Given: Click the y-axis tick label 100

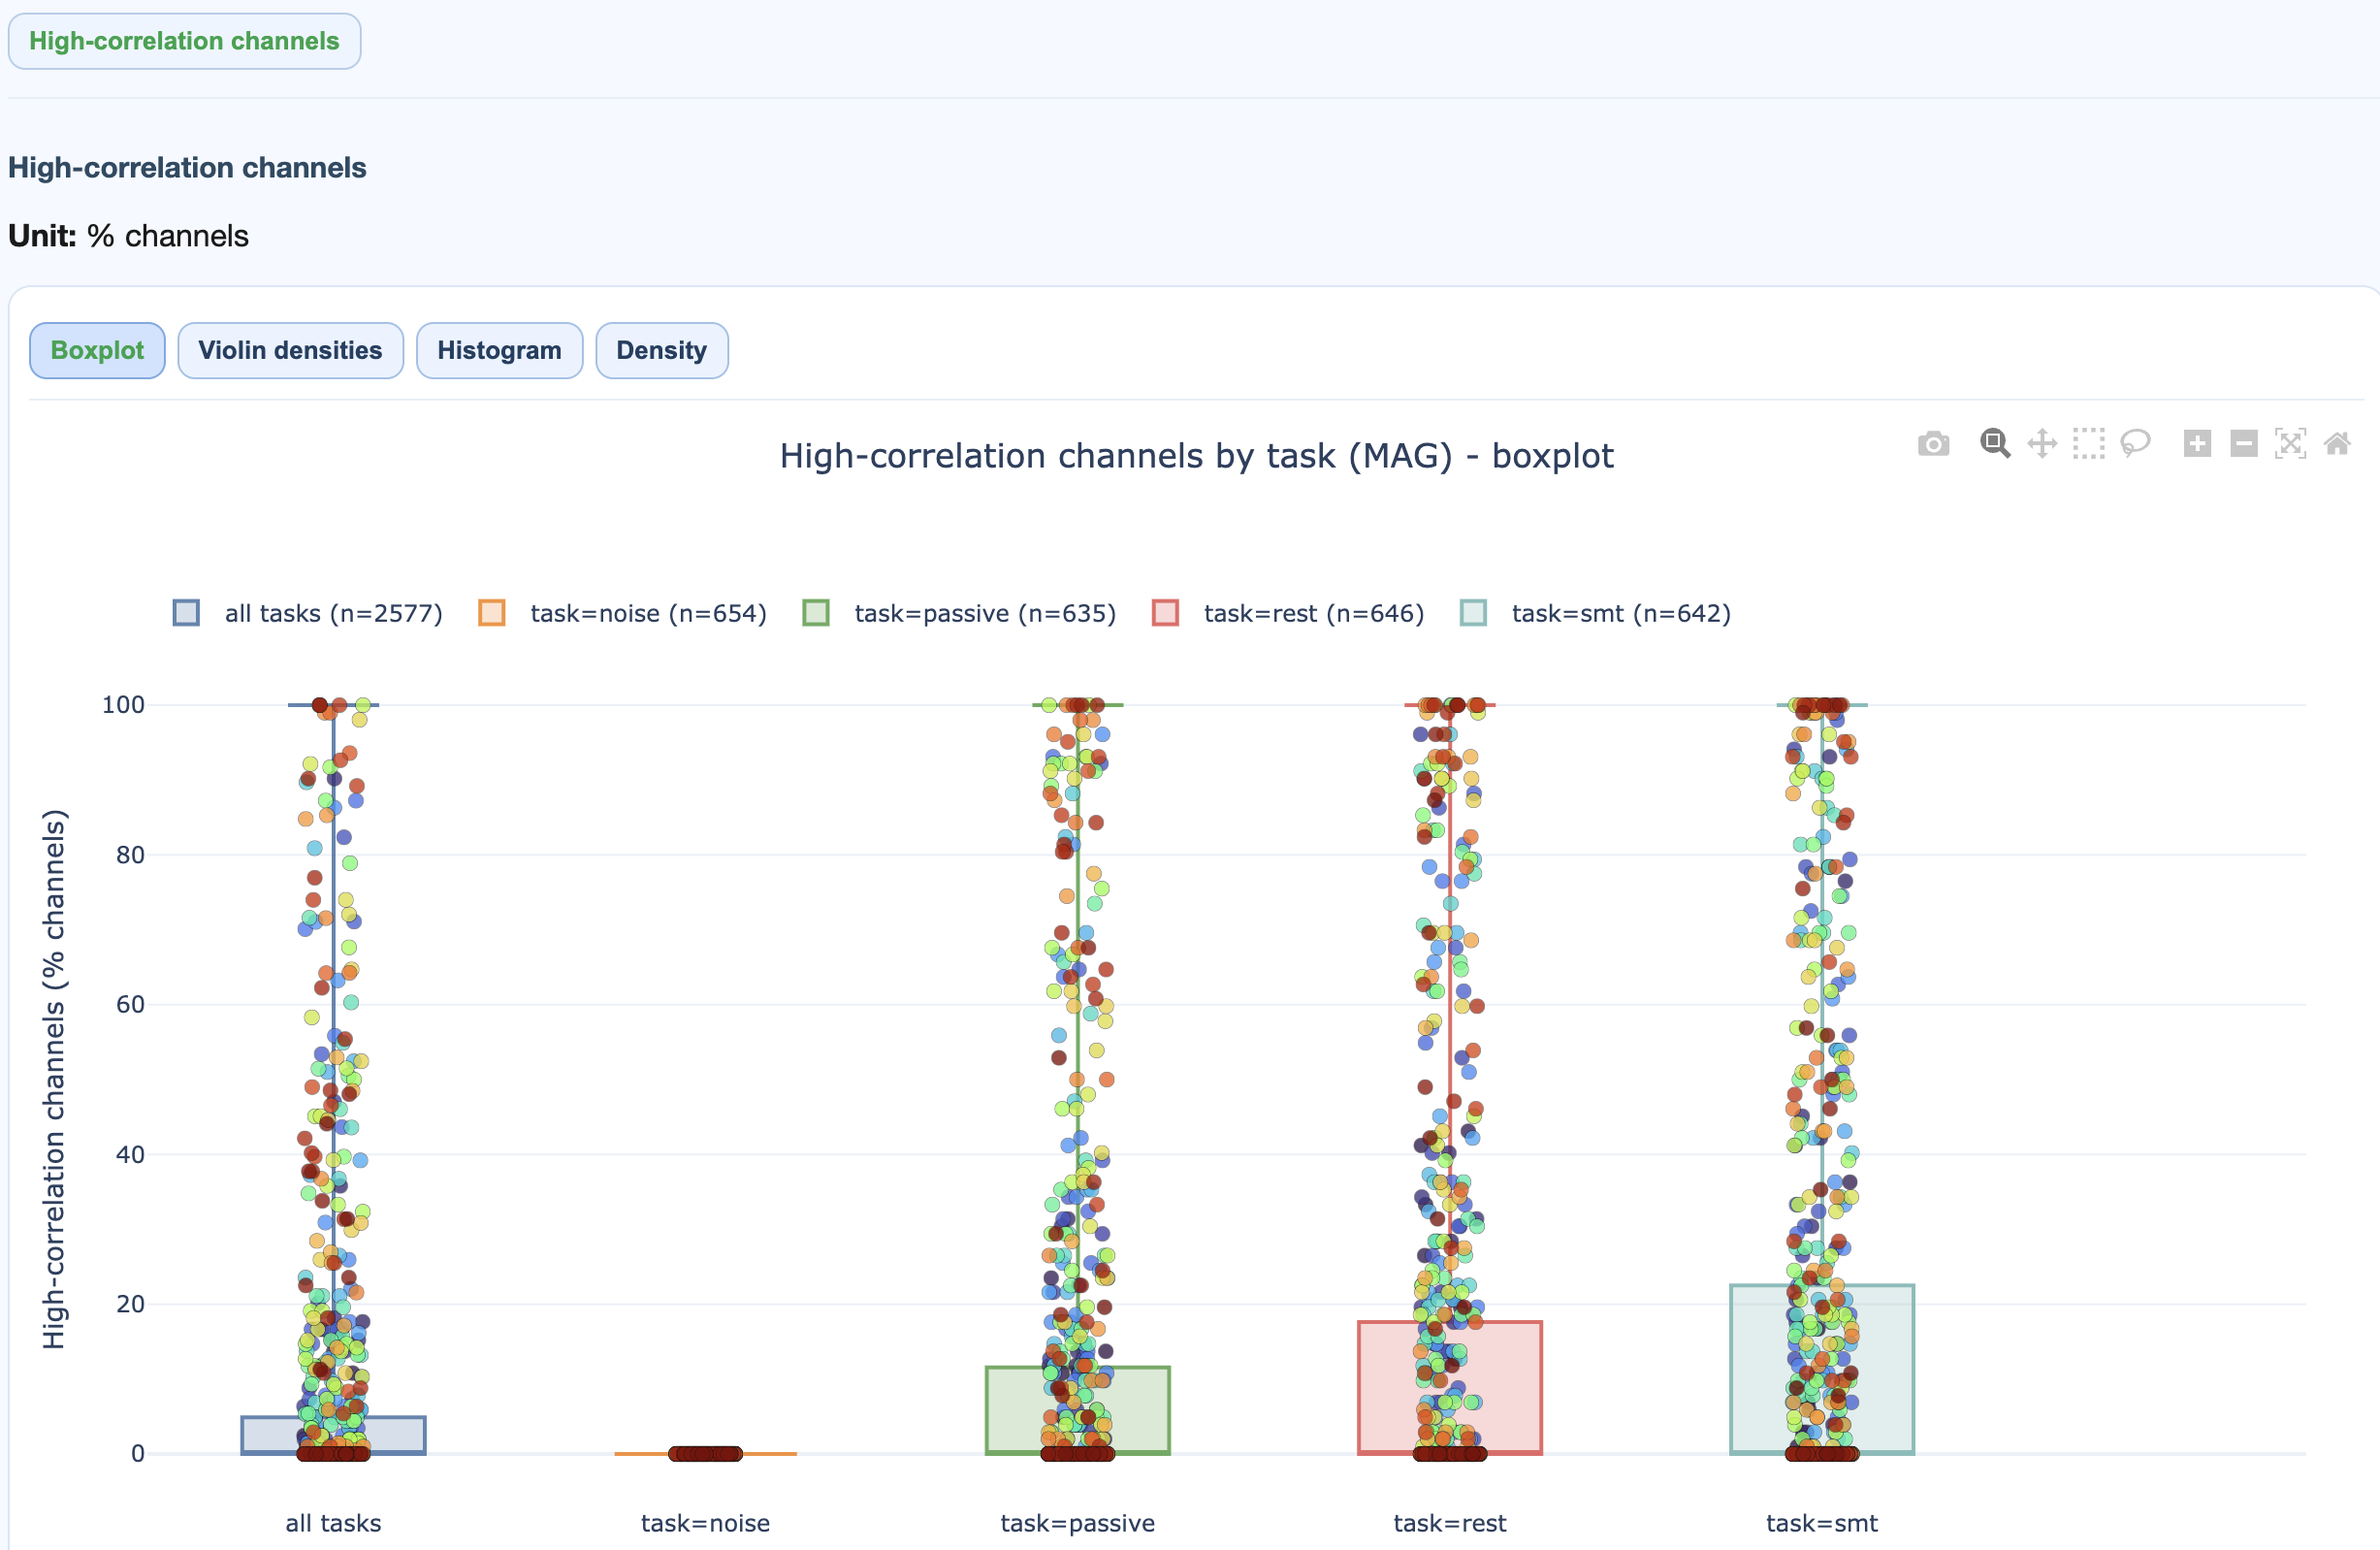Looking at the screenshot, I should tap(123, 705).
